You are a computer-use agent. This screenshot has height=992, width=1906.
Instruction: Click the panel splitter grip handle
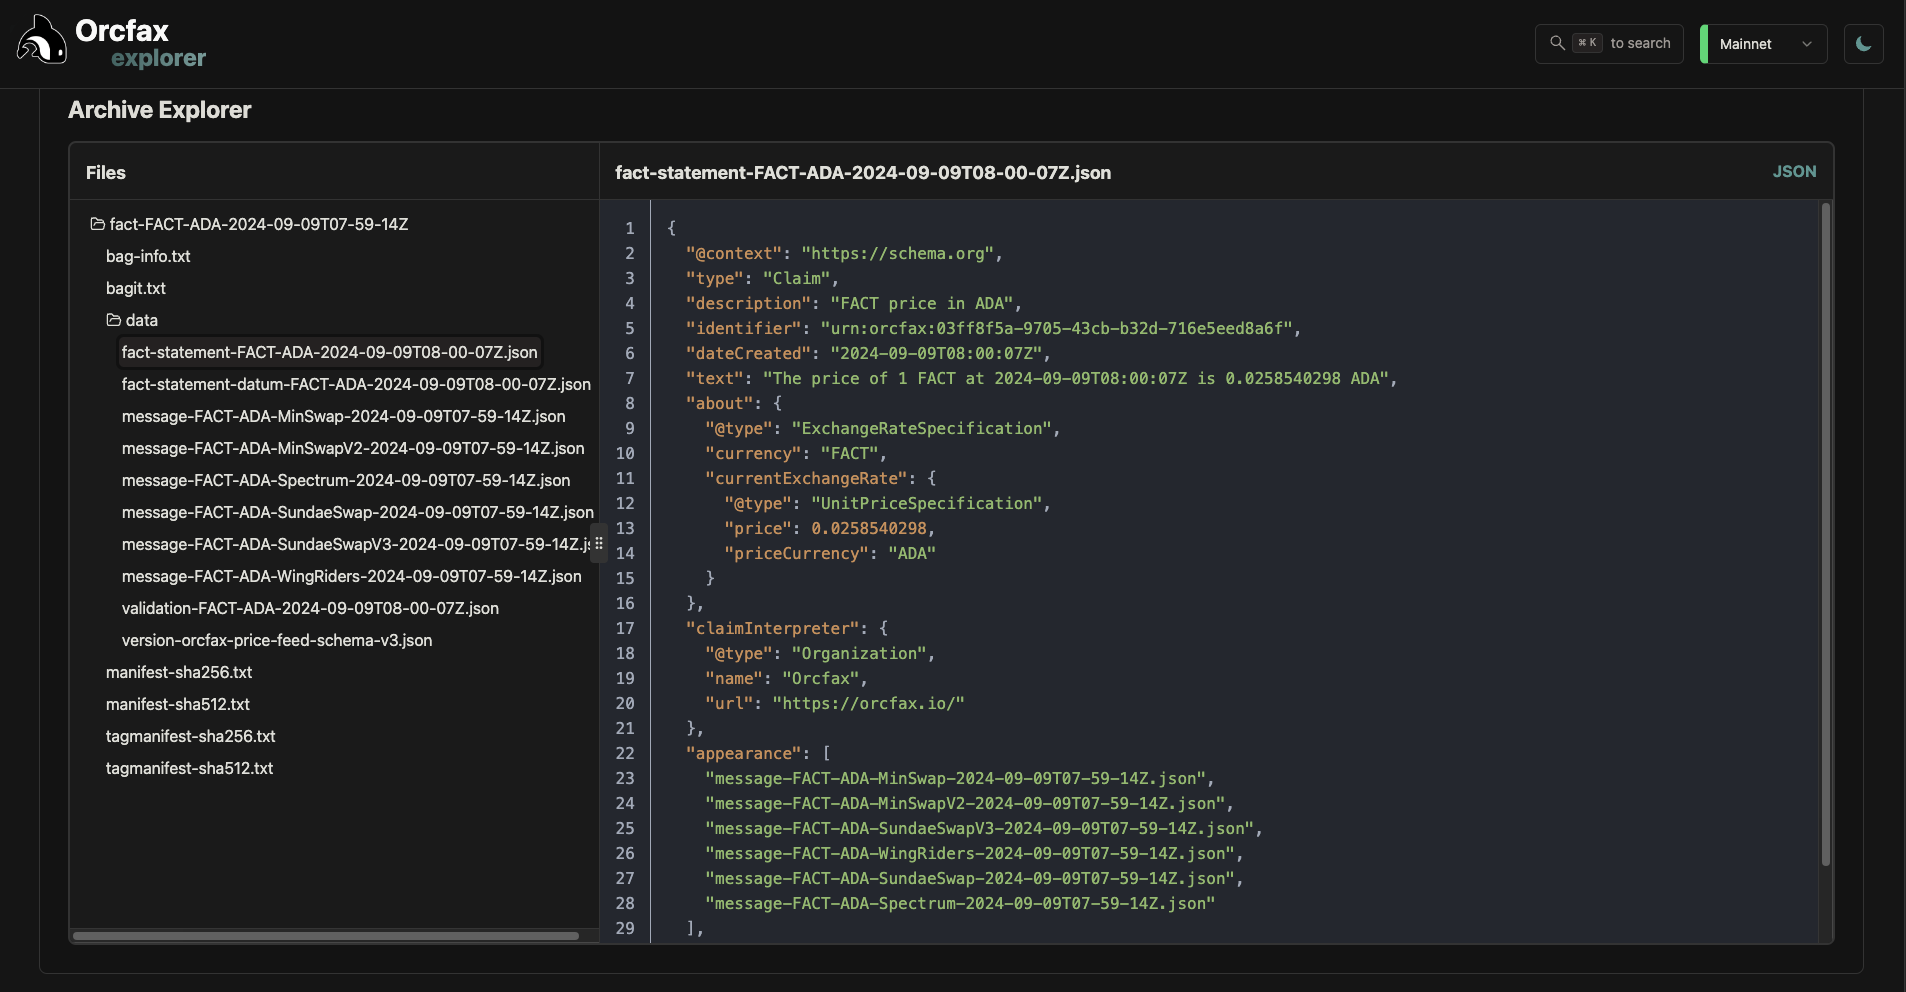599,543
